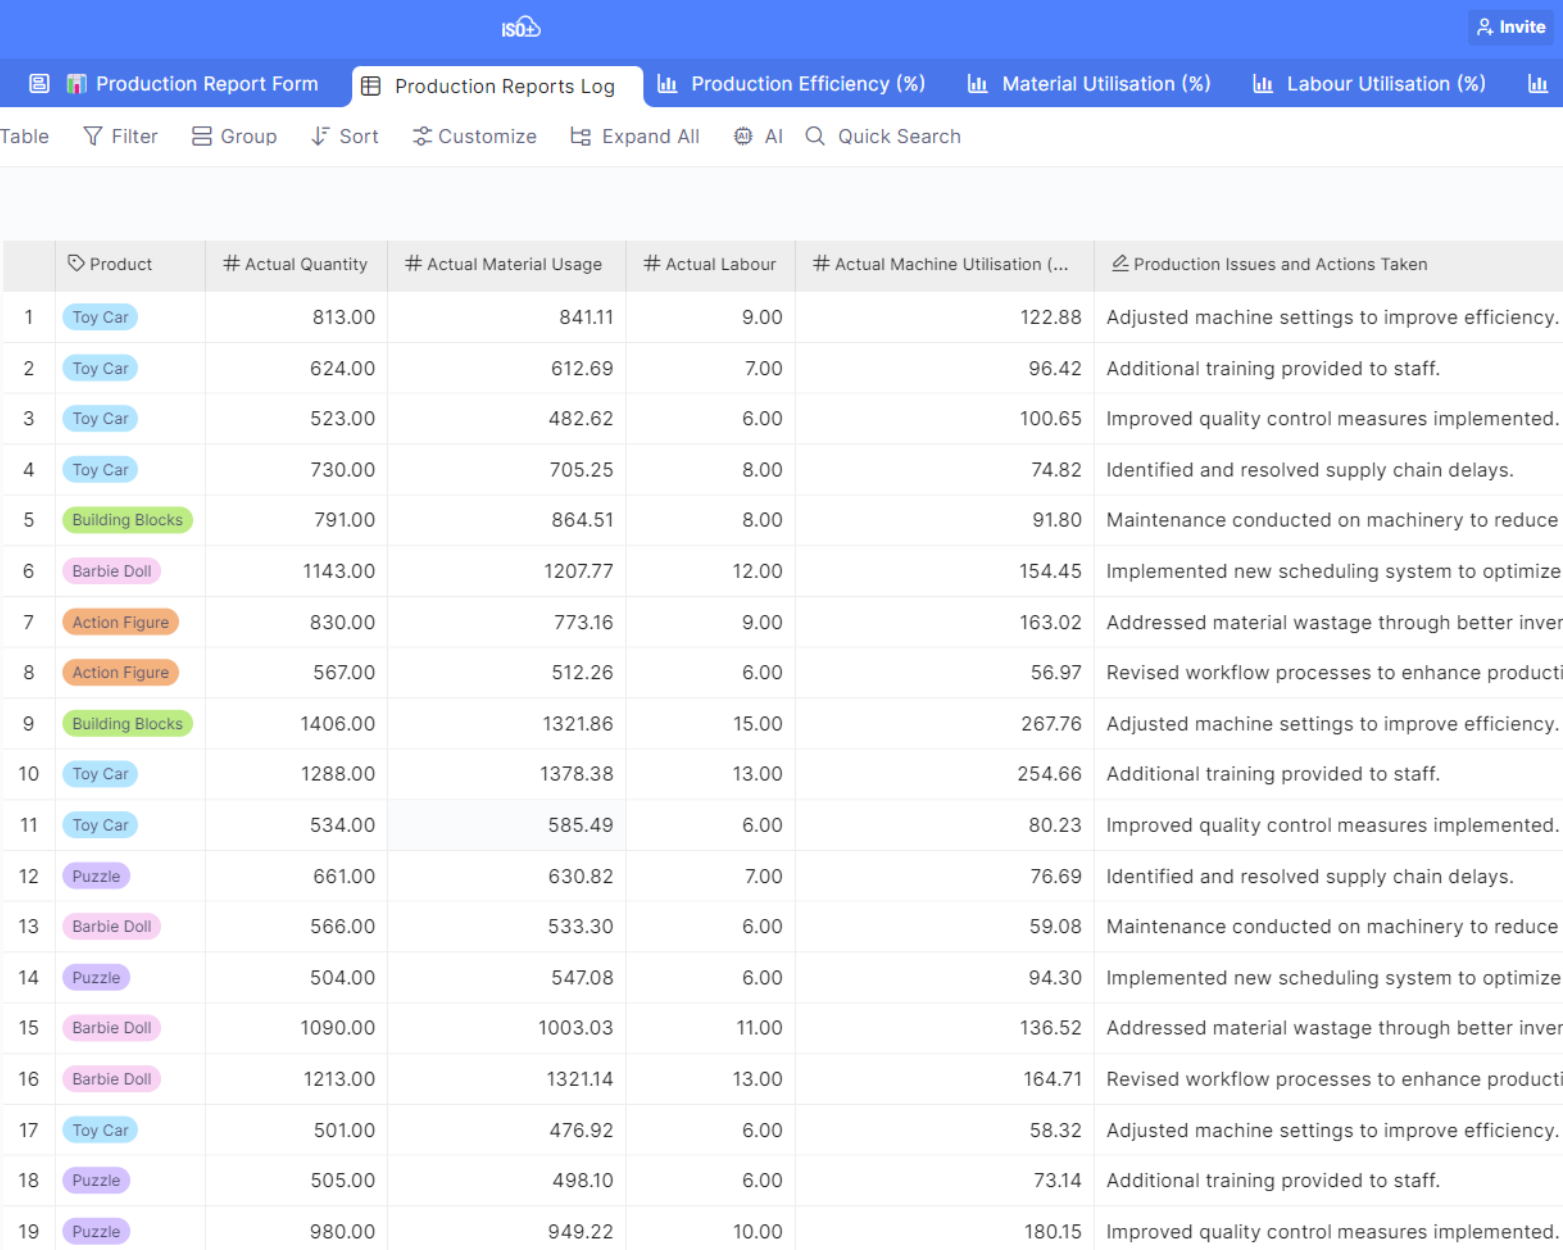Screen dimensions: 1563x1250
Task: Click the Toy Car tag in row 17
Action: 100,1130
